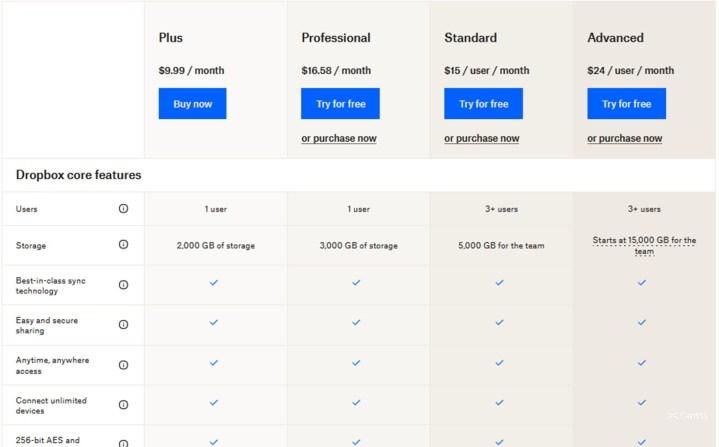Click info icon for Anytime, anywhere access
The image size is (719, 447).
(x=123, y=364)
